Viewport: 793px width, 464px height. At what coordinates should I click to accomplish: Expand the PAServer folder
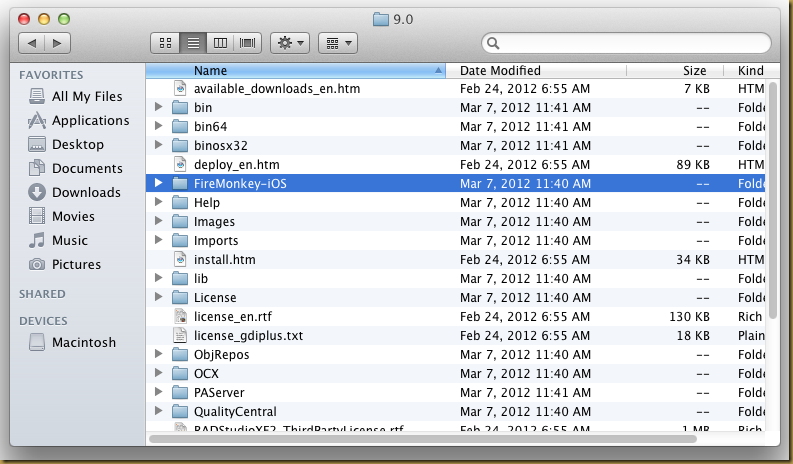(x=158, y=392)
